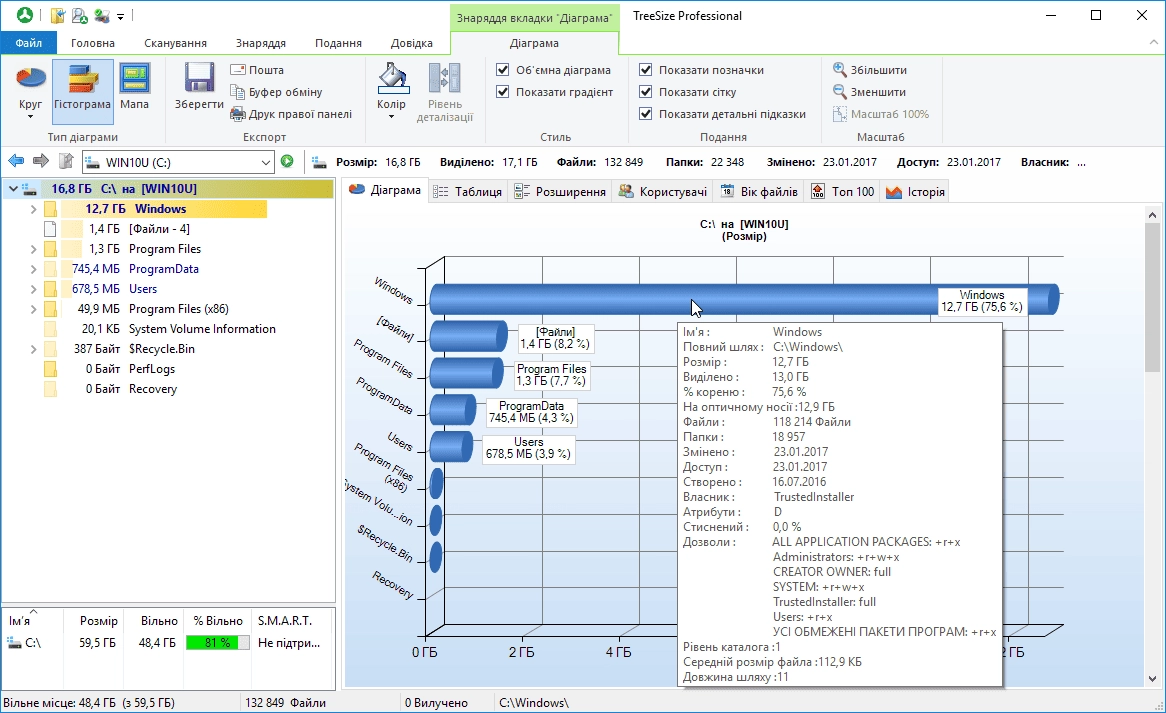Screen dimensions: 1166x713
Task: Expand the Users folder node
Action: pyautogui.click(x=33, y=289)
